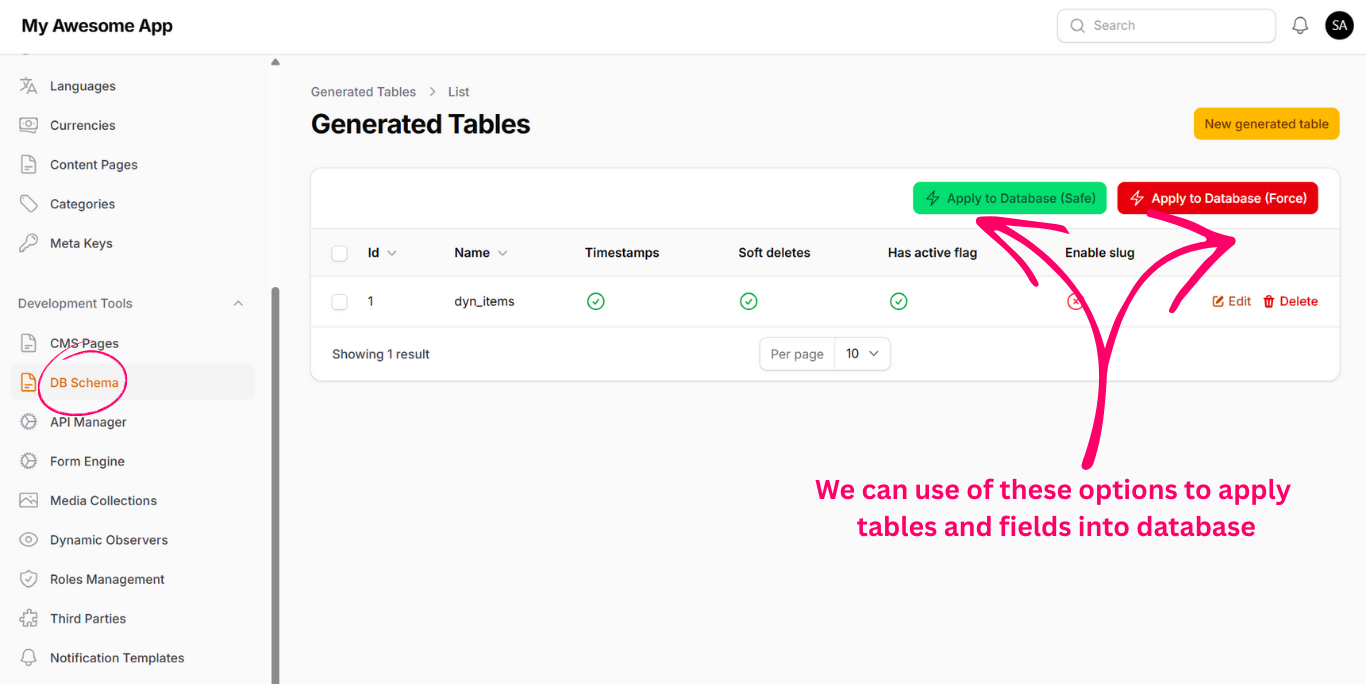
Task: Go to Roles Management page
Action: click(107, 580)
